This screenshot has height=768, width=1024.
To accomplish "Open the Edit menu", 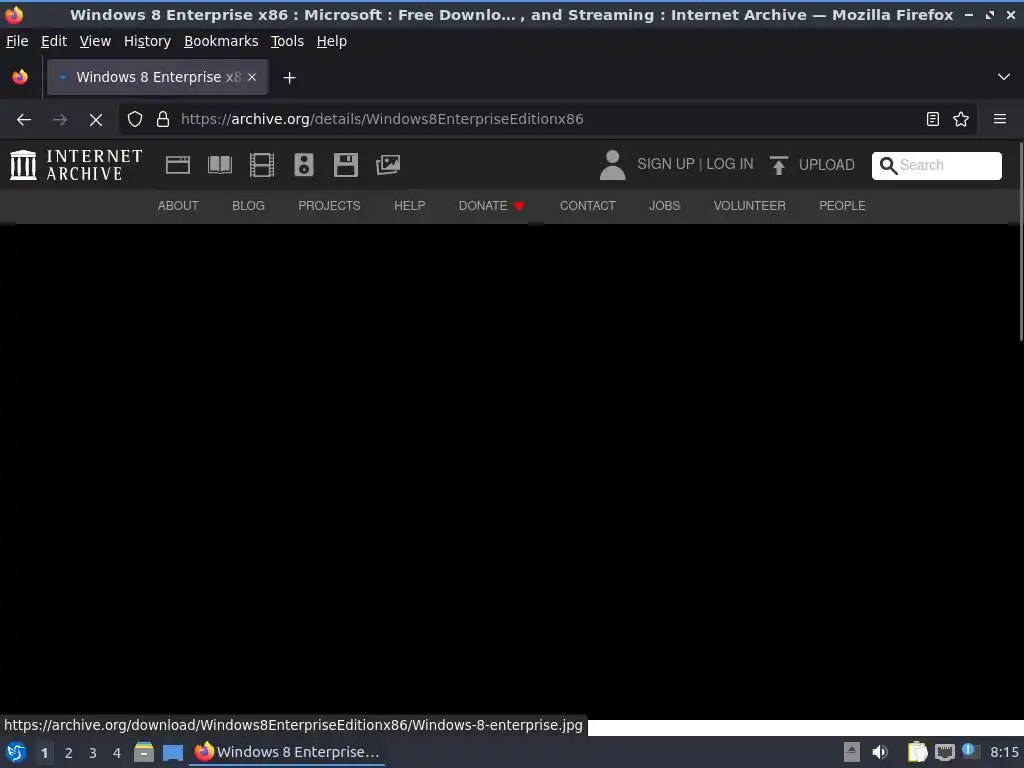I will 54,41.
